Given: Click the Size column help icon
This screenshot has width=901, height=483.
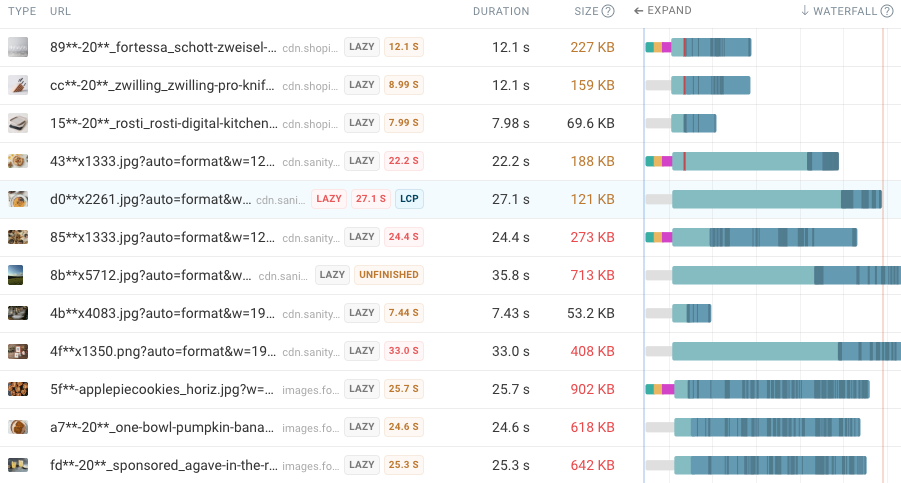Looking at the screenshot, I should (608, 12).
